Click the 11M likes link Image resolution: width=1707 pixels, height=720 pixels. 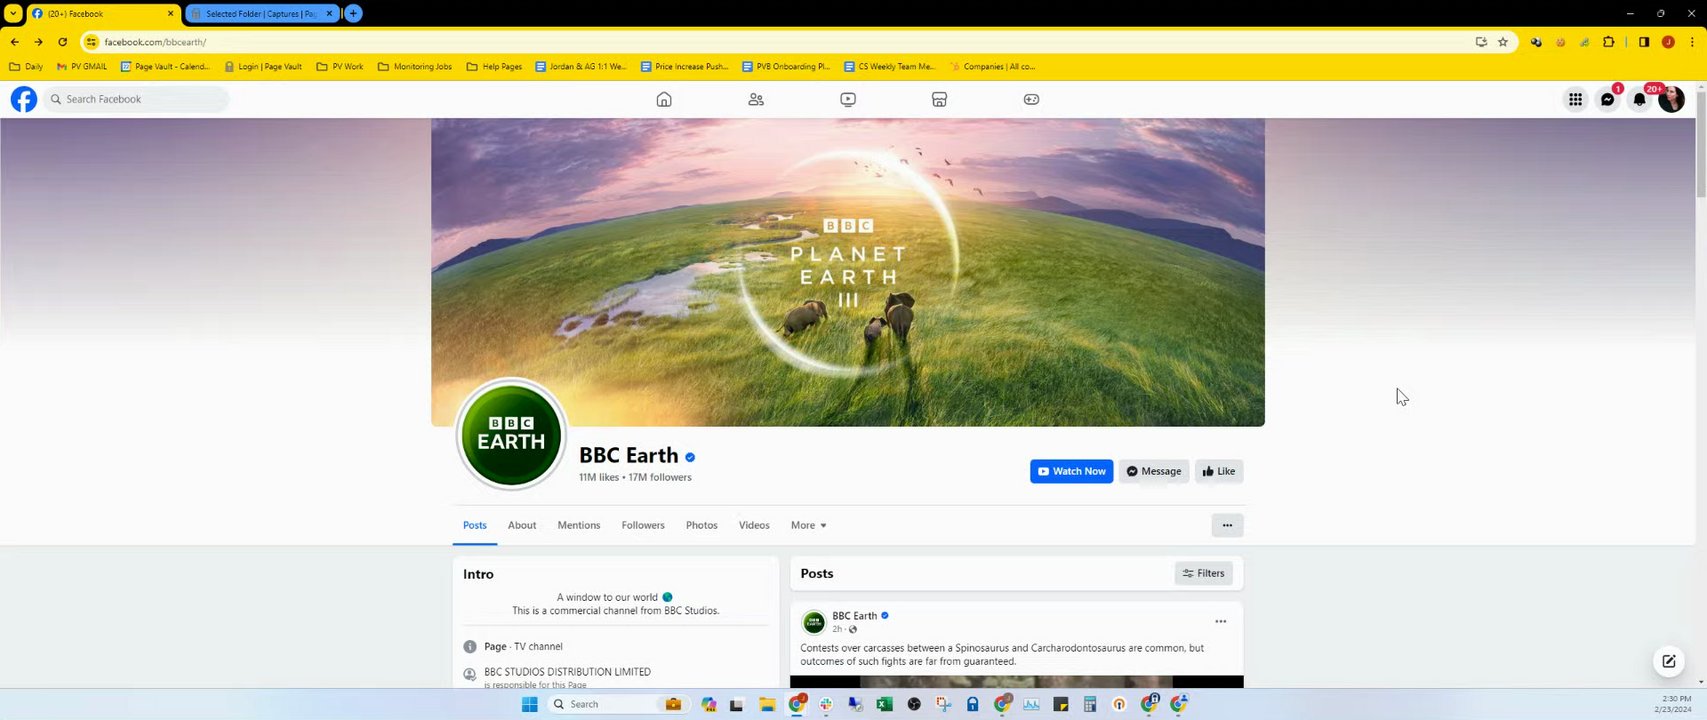pyautogui.click(x=599, y=477)
